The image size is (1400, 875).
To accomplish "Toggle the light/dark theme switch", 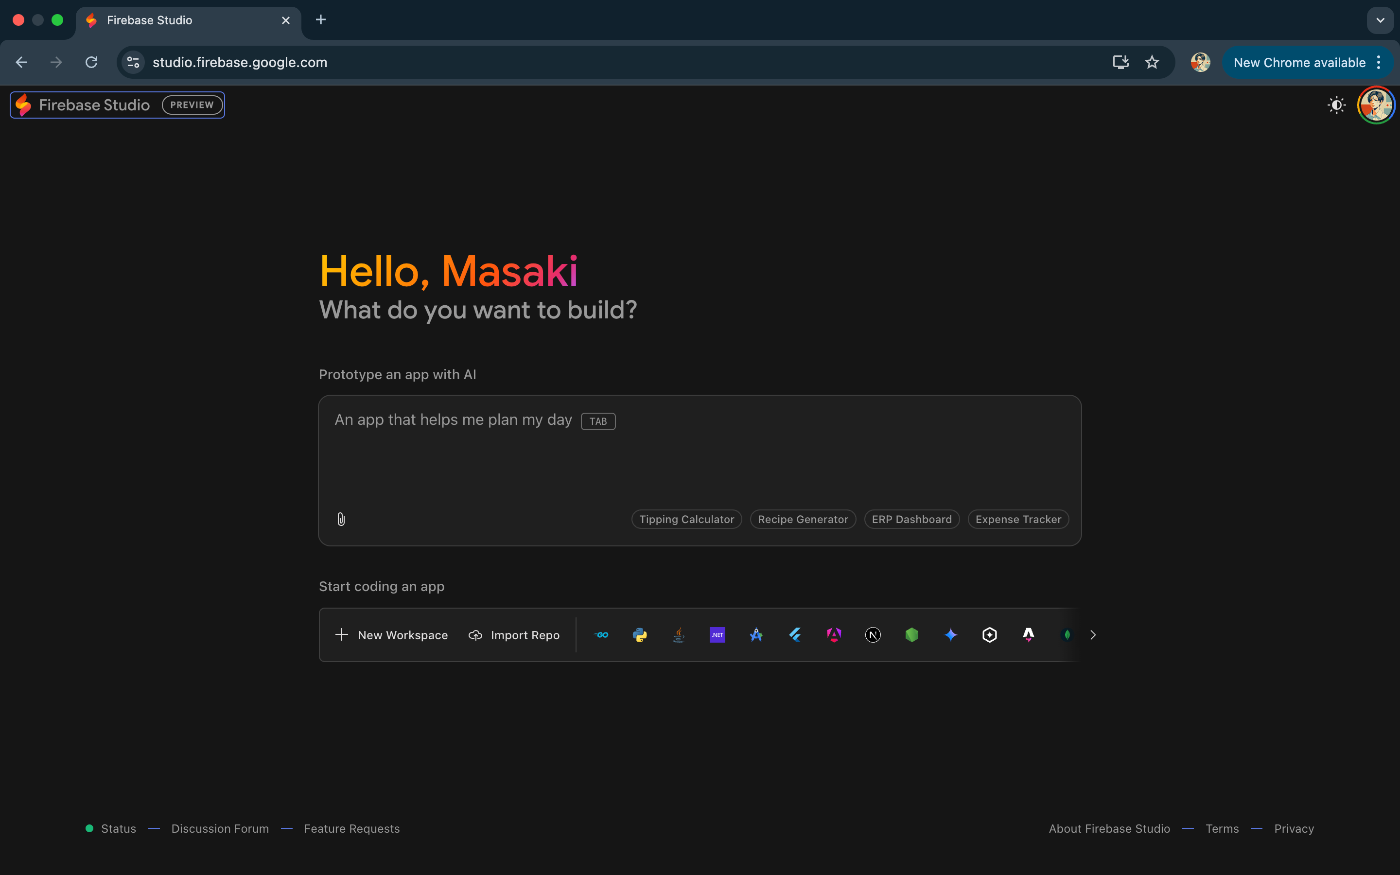I will click(1336, 105).
